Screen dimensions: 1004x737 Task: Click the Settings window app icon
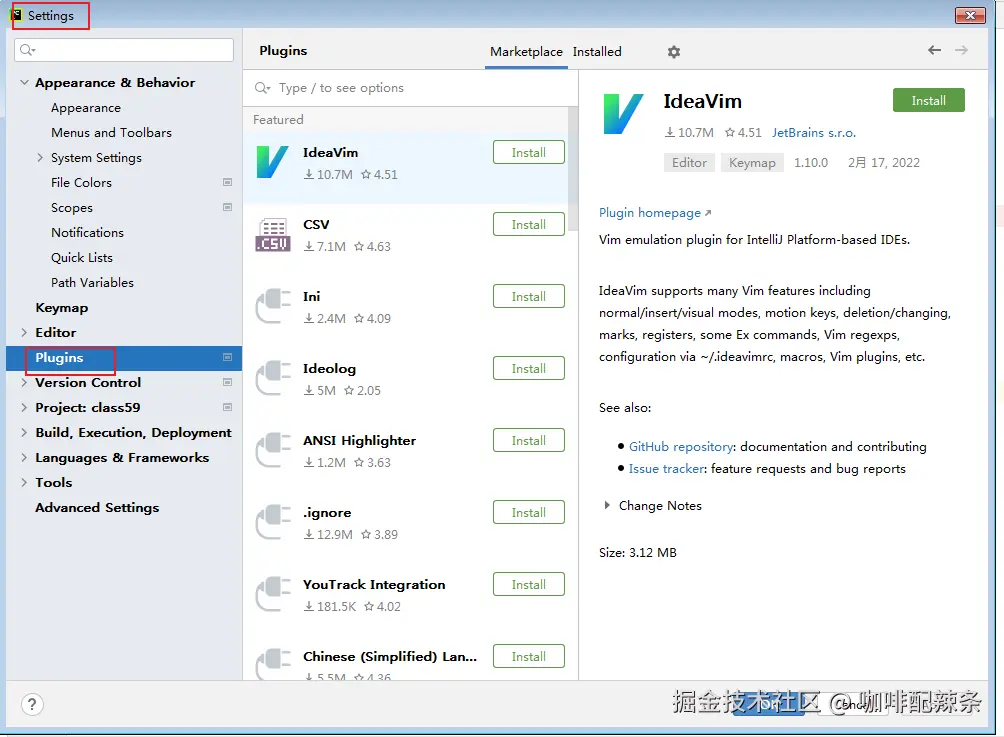click(x=17, y=15)
